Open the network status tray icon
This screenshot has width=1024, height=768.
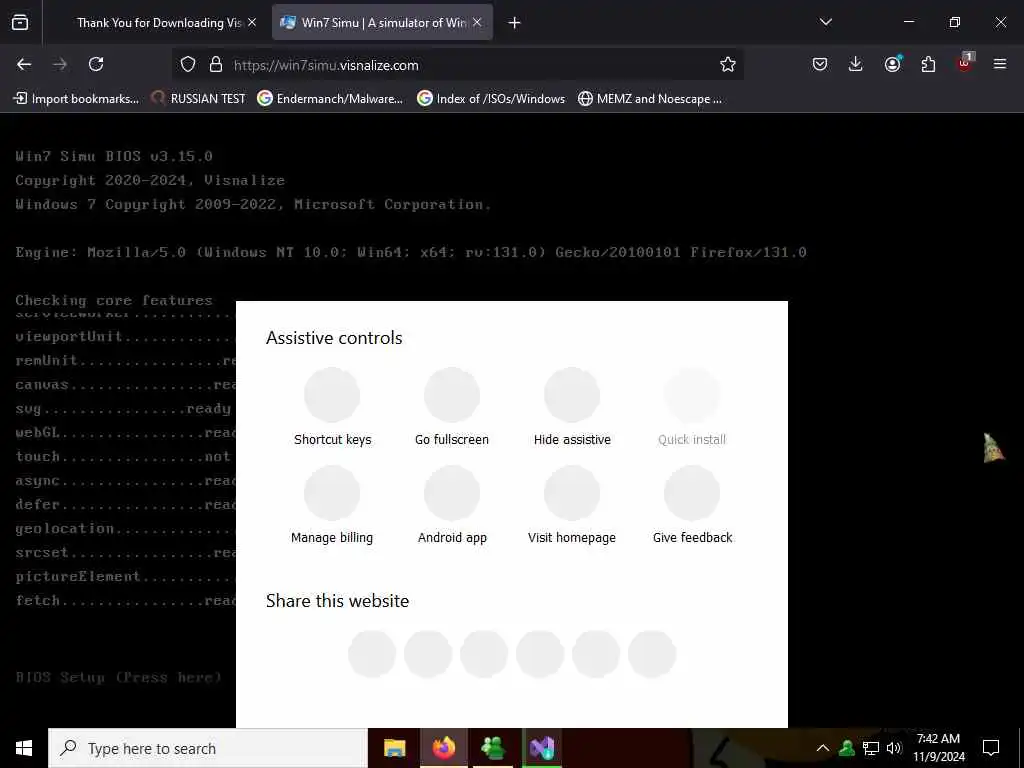[871, 748]
